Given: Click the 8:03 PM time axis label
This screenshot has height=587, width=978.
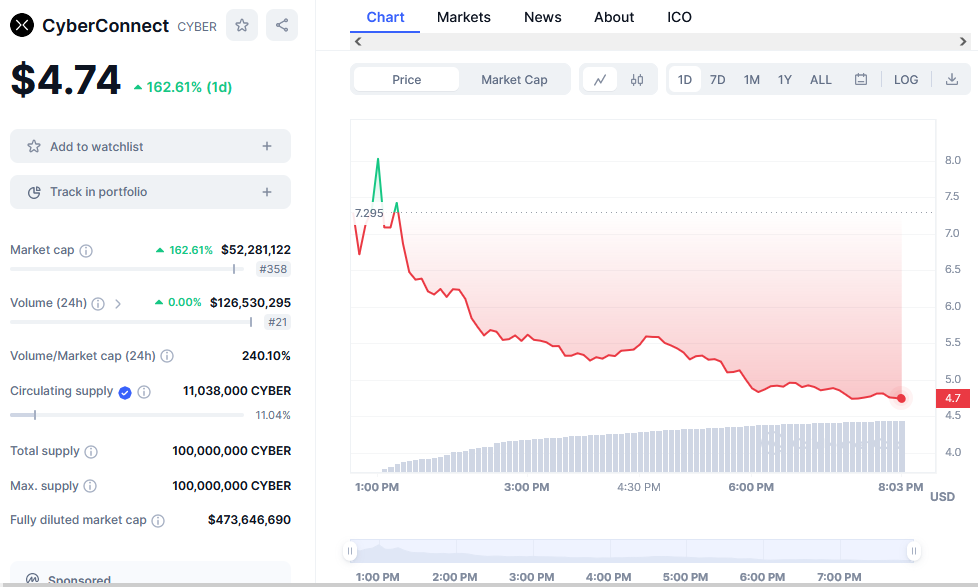Looking at the screenshot, I should click(x=901, y=487).
